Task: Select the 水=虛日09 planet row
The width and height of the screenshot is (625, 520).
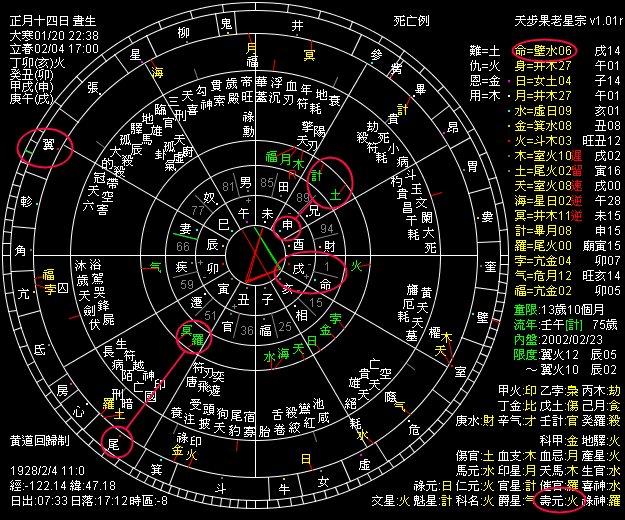Action: tap(543, 111)
